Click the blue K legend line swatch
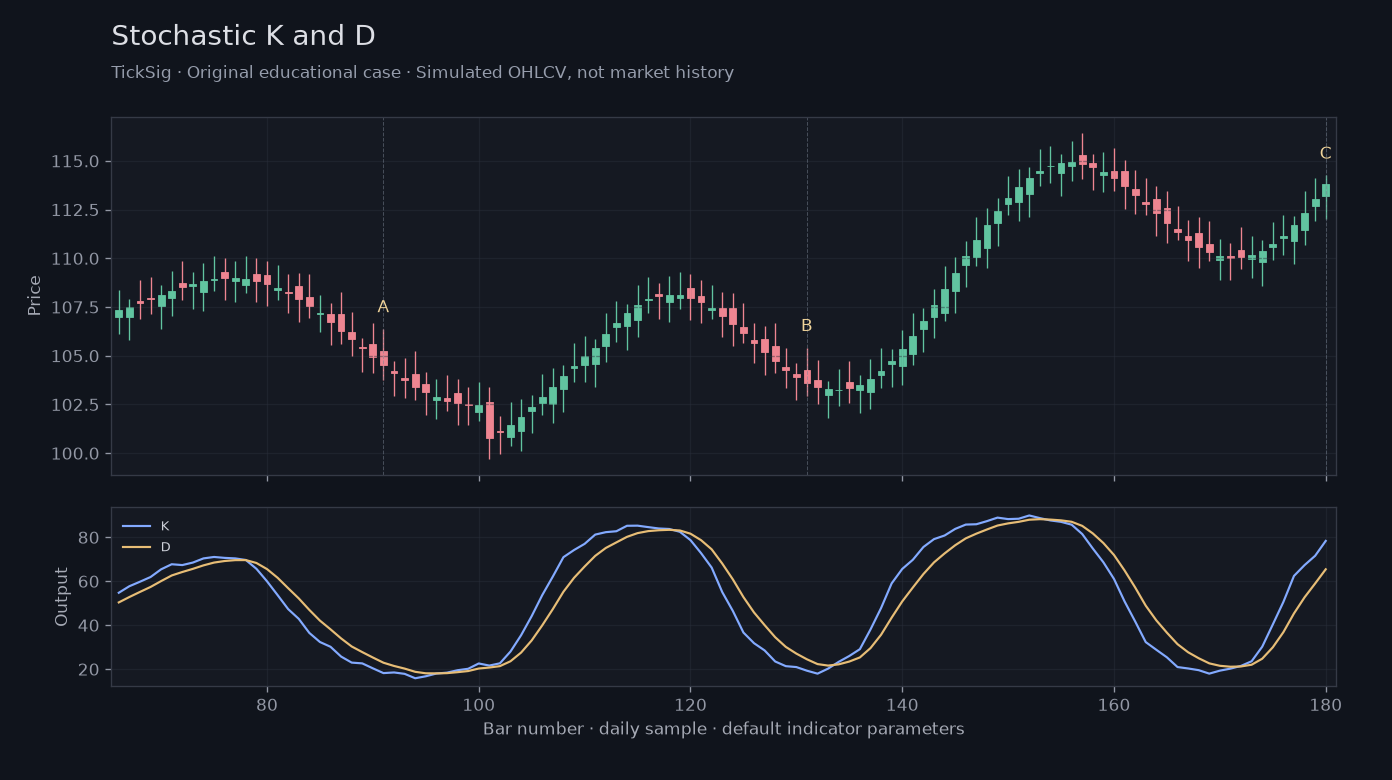The height and width of the screenshot is (780, 1392). (136, 526)
